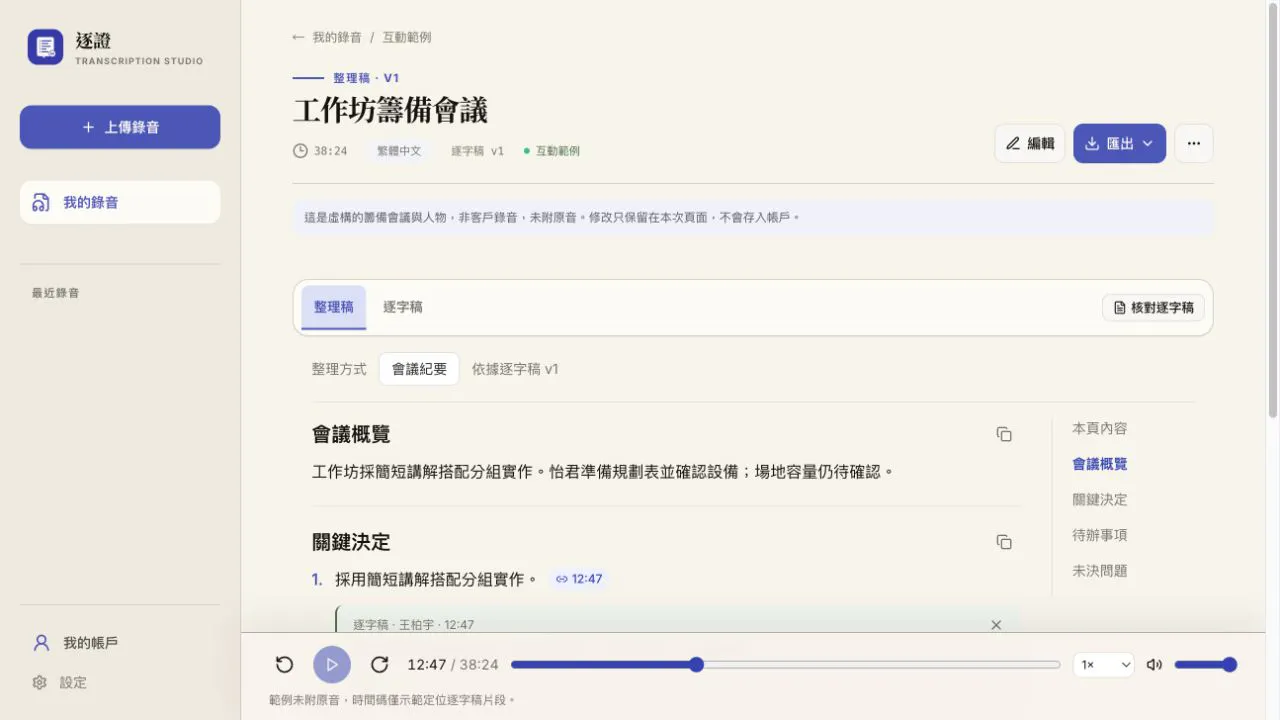Click the play button
Screen dimensions: 1280x720
332,665
